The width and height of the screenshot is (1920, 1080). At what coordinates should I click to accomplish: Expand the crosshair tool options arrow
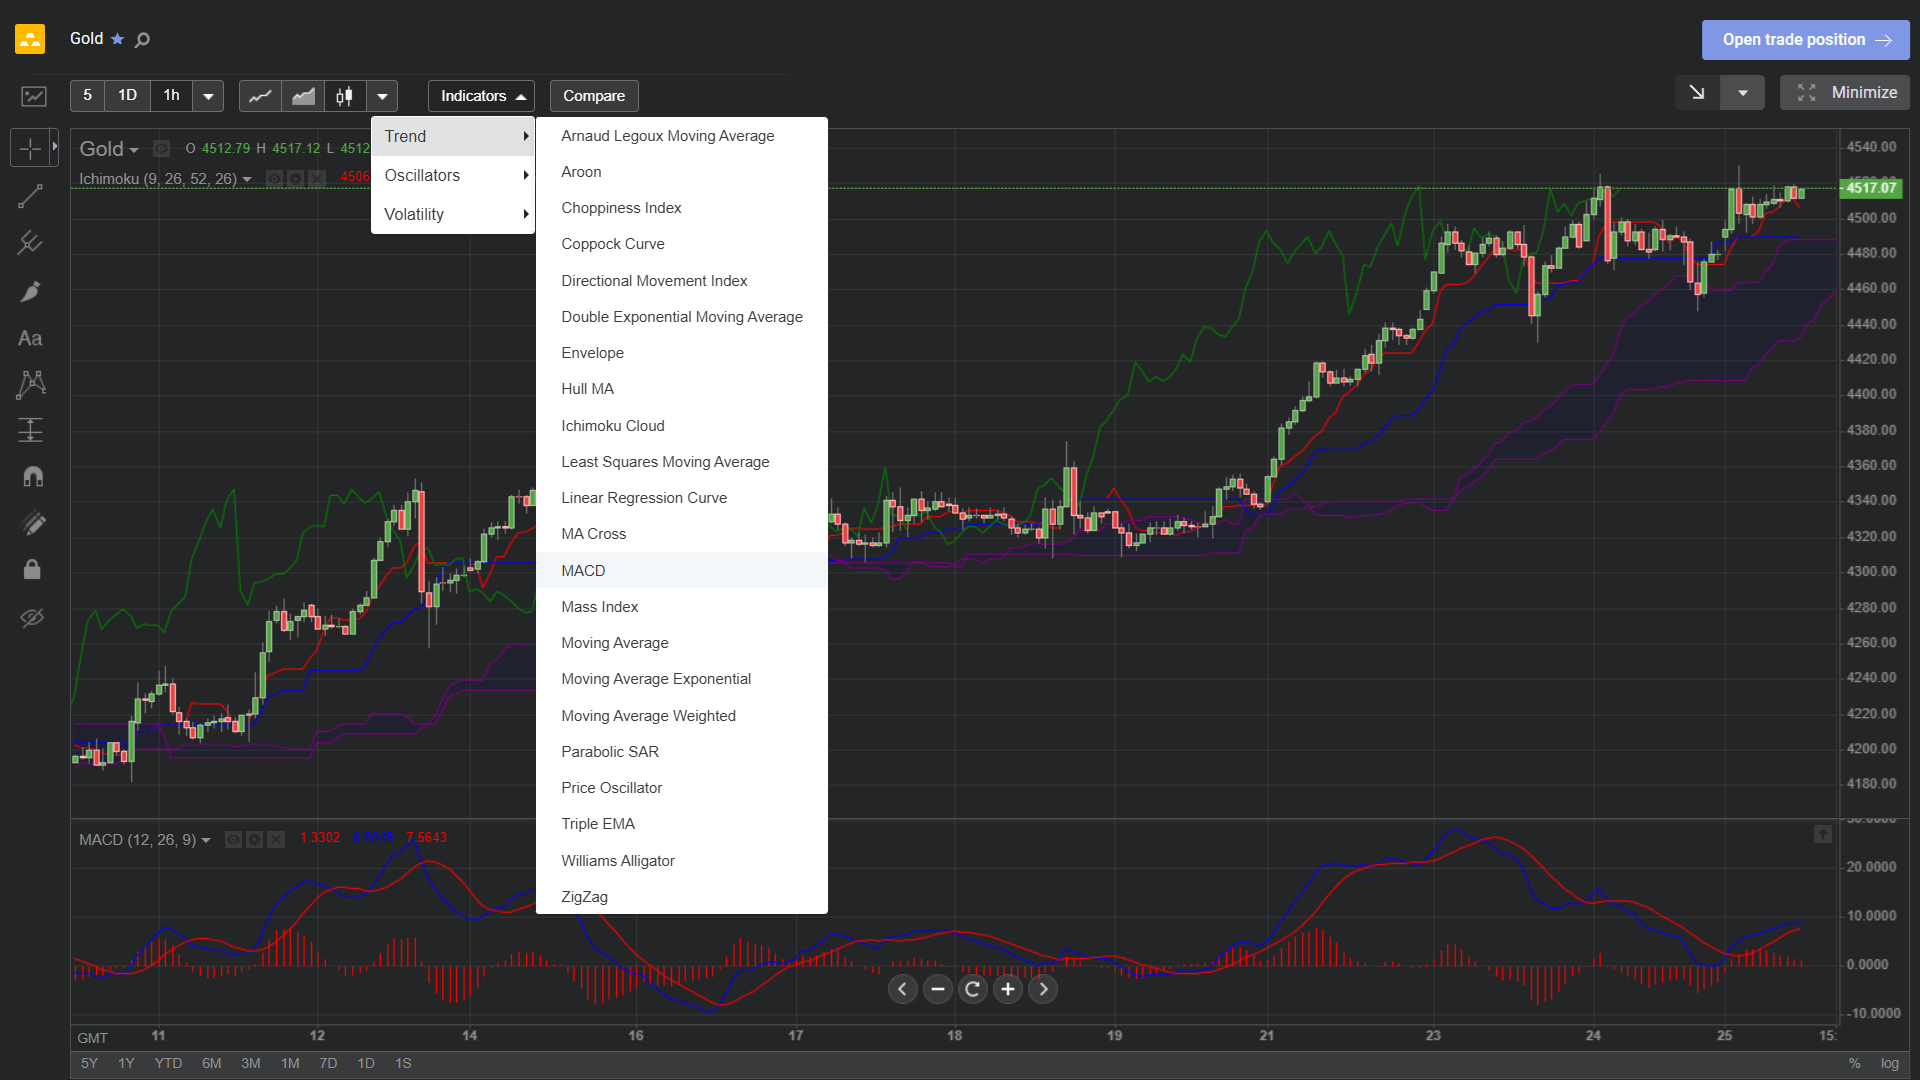coord(55,148)
